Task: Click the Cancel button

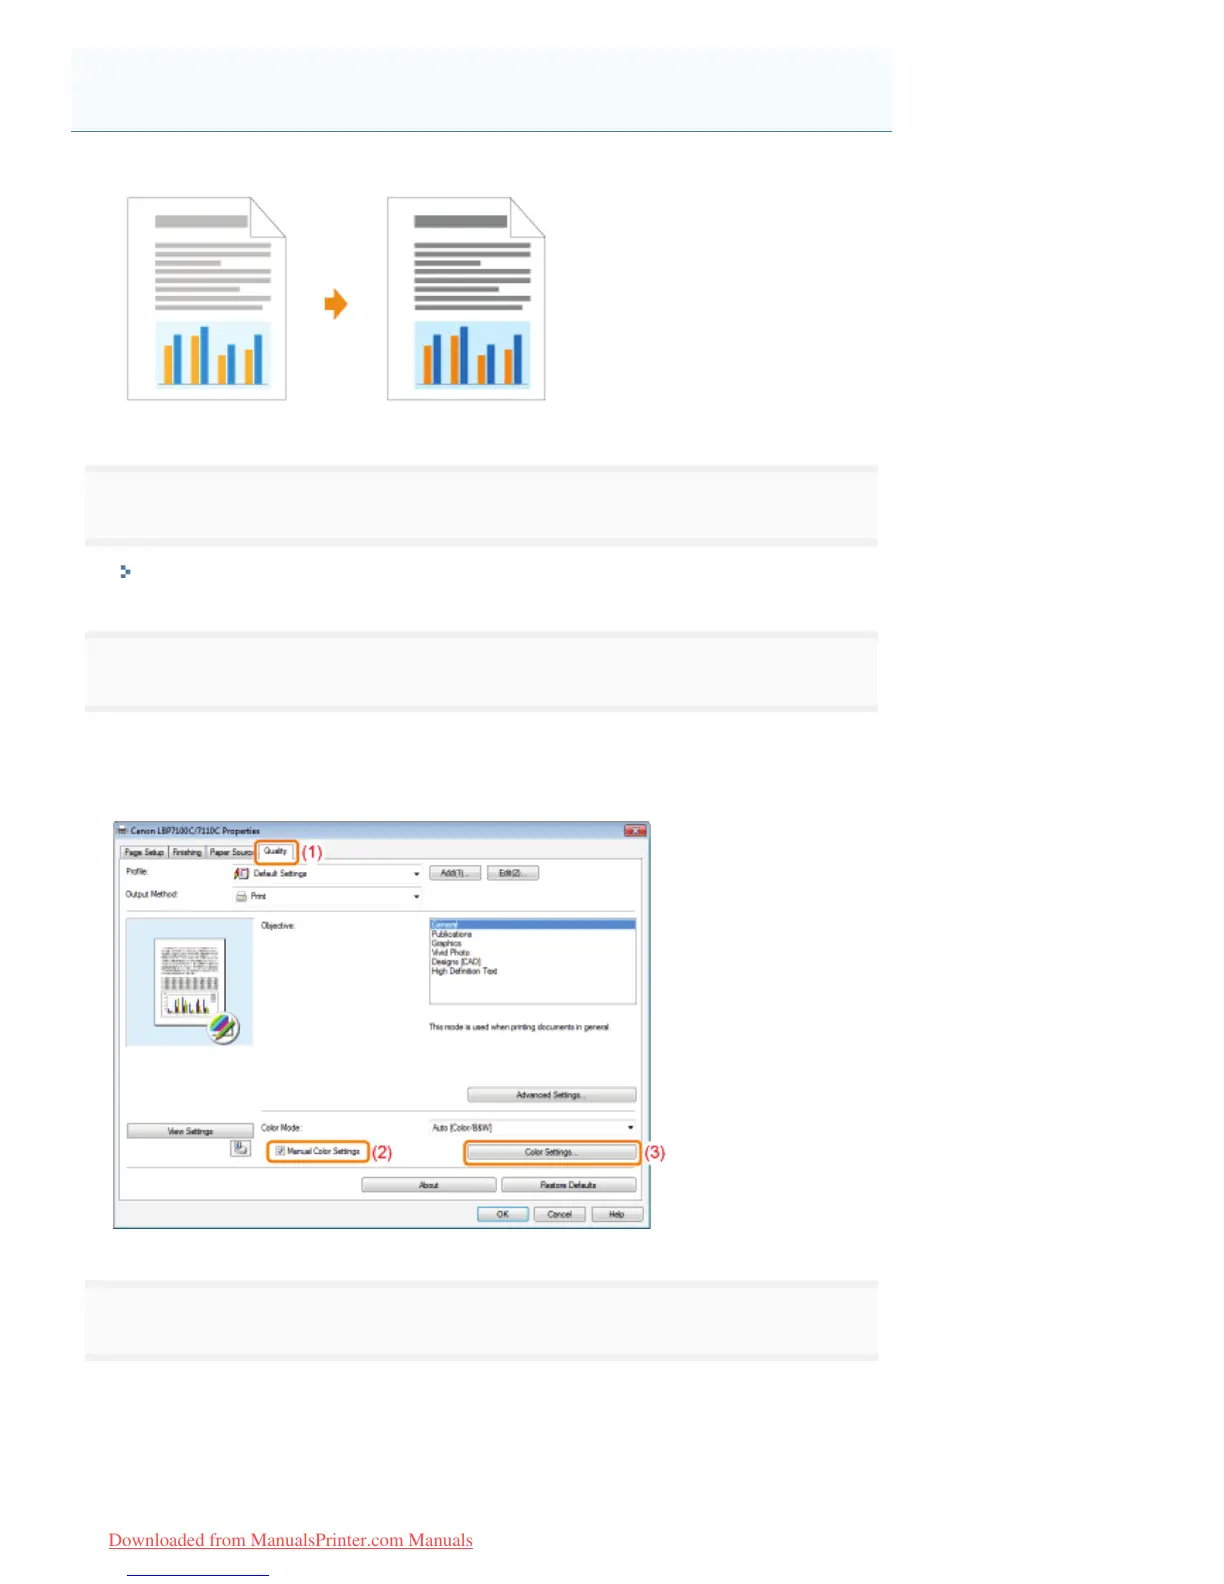Action: click(560, 1214)
